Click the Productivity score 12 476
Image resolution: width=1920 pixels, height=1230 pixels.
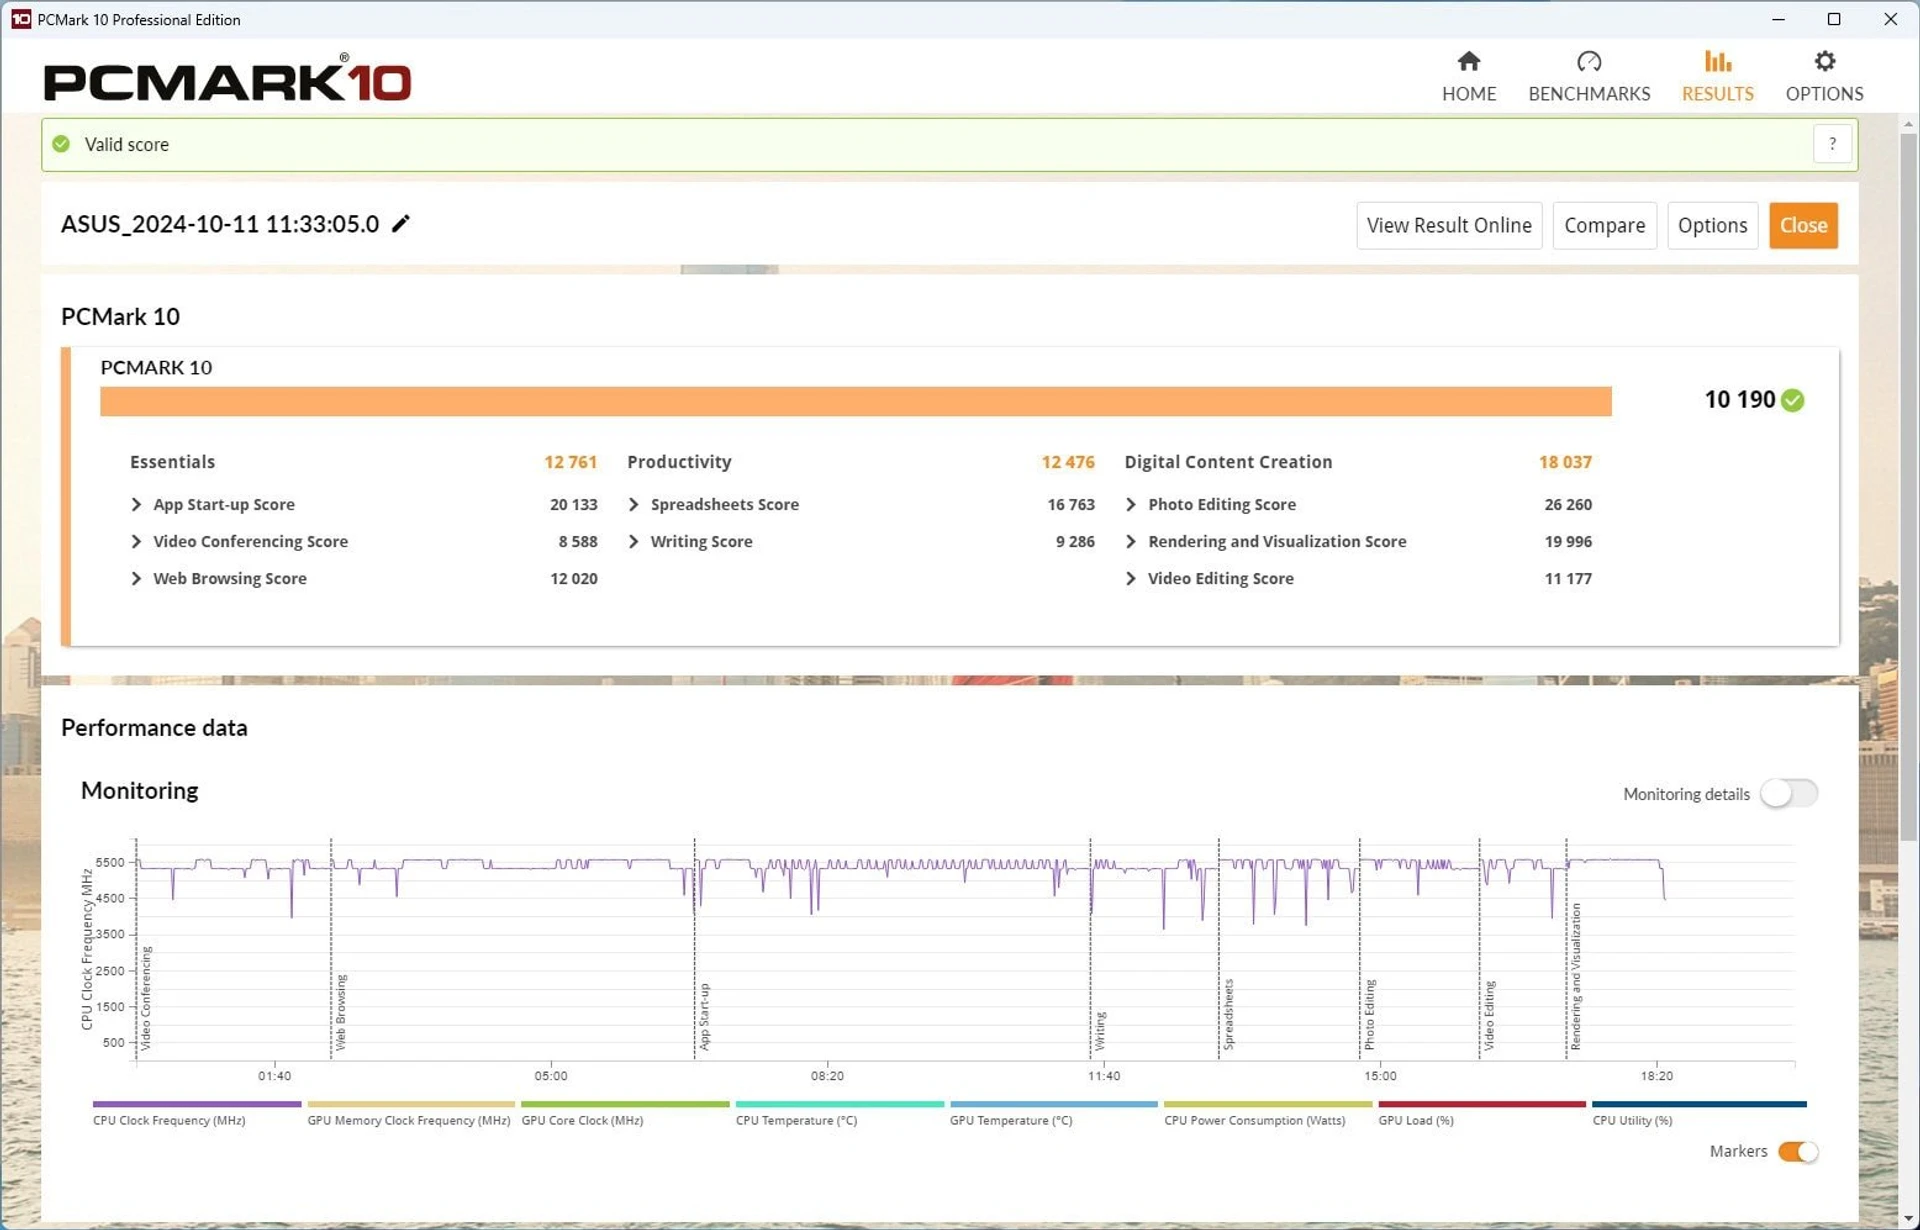click(1067, 462)
